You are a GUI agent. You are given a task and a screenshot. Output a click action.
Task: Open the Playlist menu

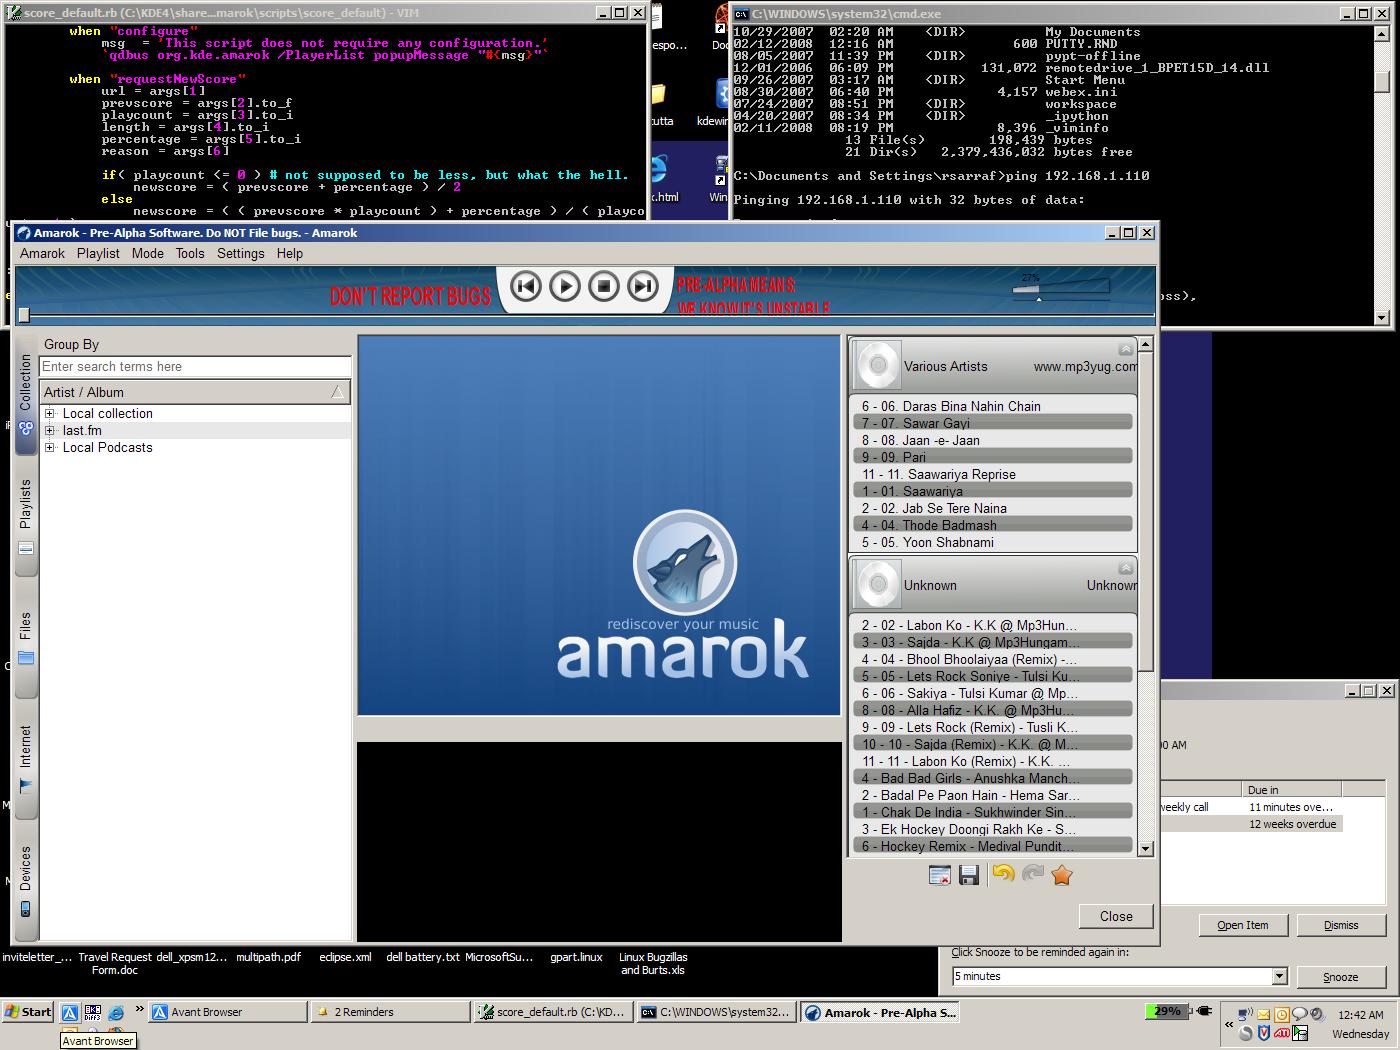tap(98, 253)
